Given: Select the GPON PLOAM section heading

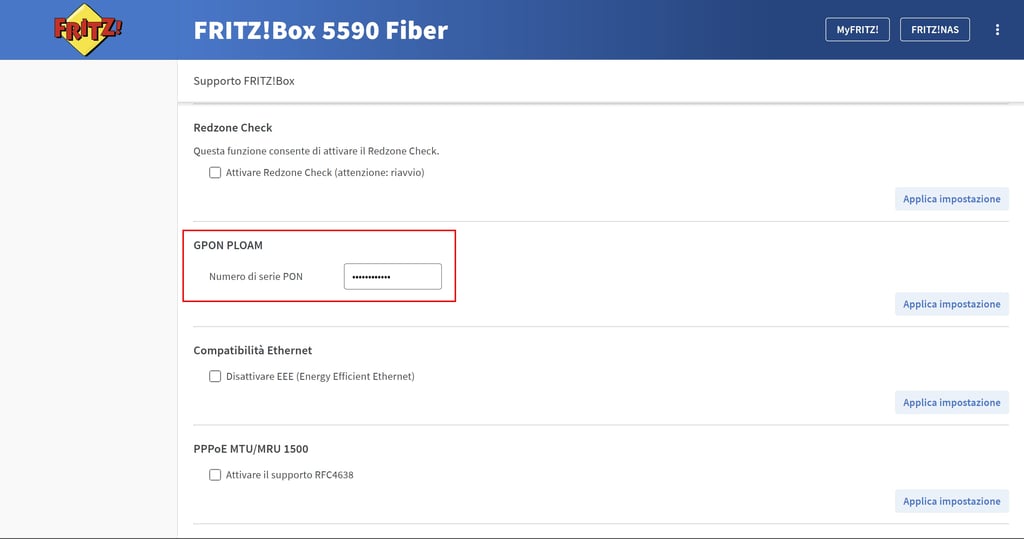Looking at the screenshot, I should click(x=228, y=245).
